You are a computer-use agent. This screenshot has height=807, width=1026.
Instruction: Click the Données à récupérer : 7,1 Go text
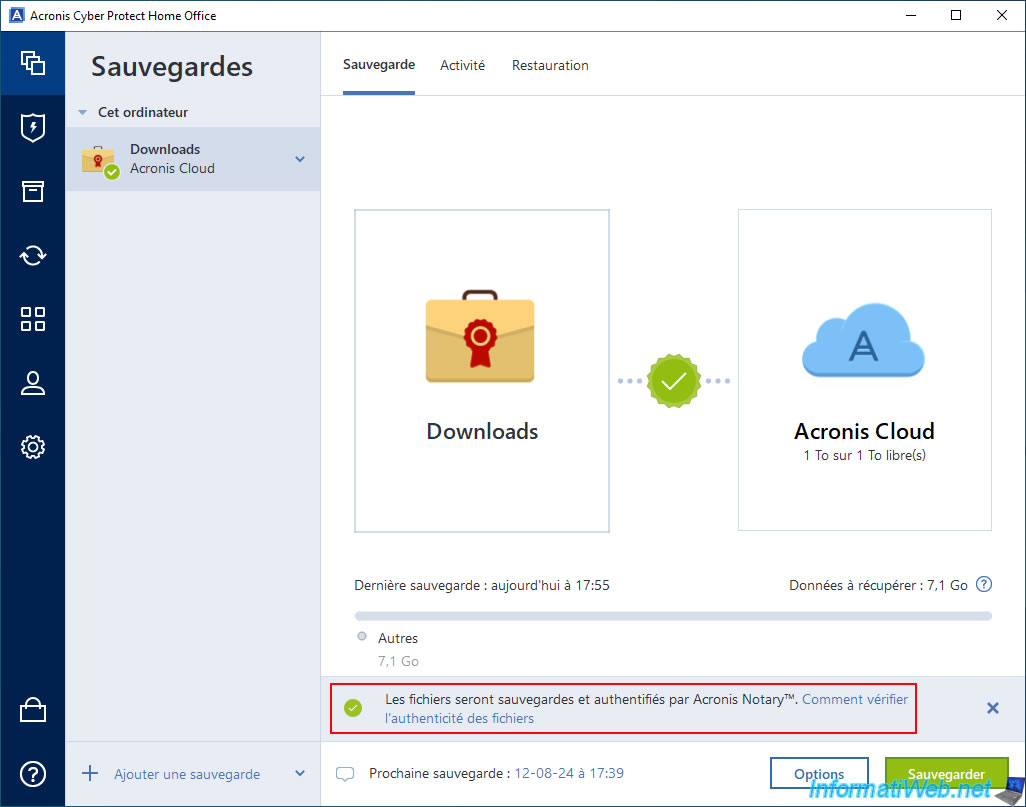[878, 585]
